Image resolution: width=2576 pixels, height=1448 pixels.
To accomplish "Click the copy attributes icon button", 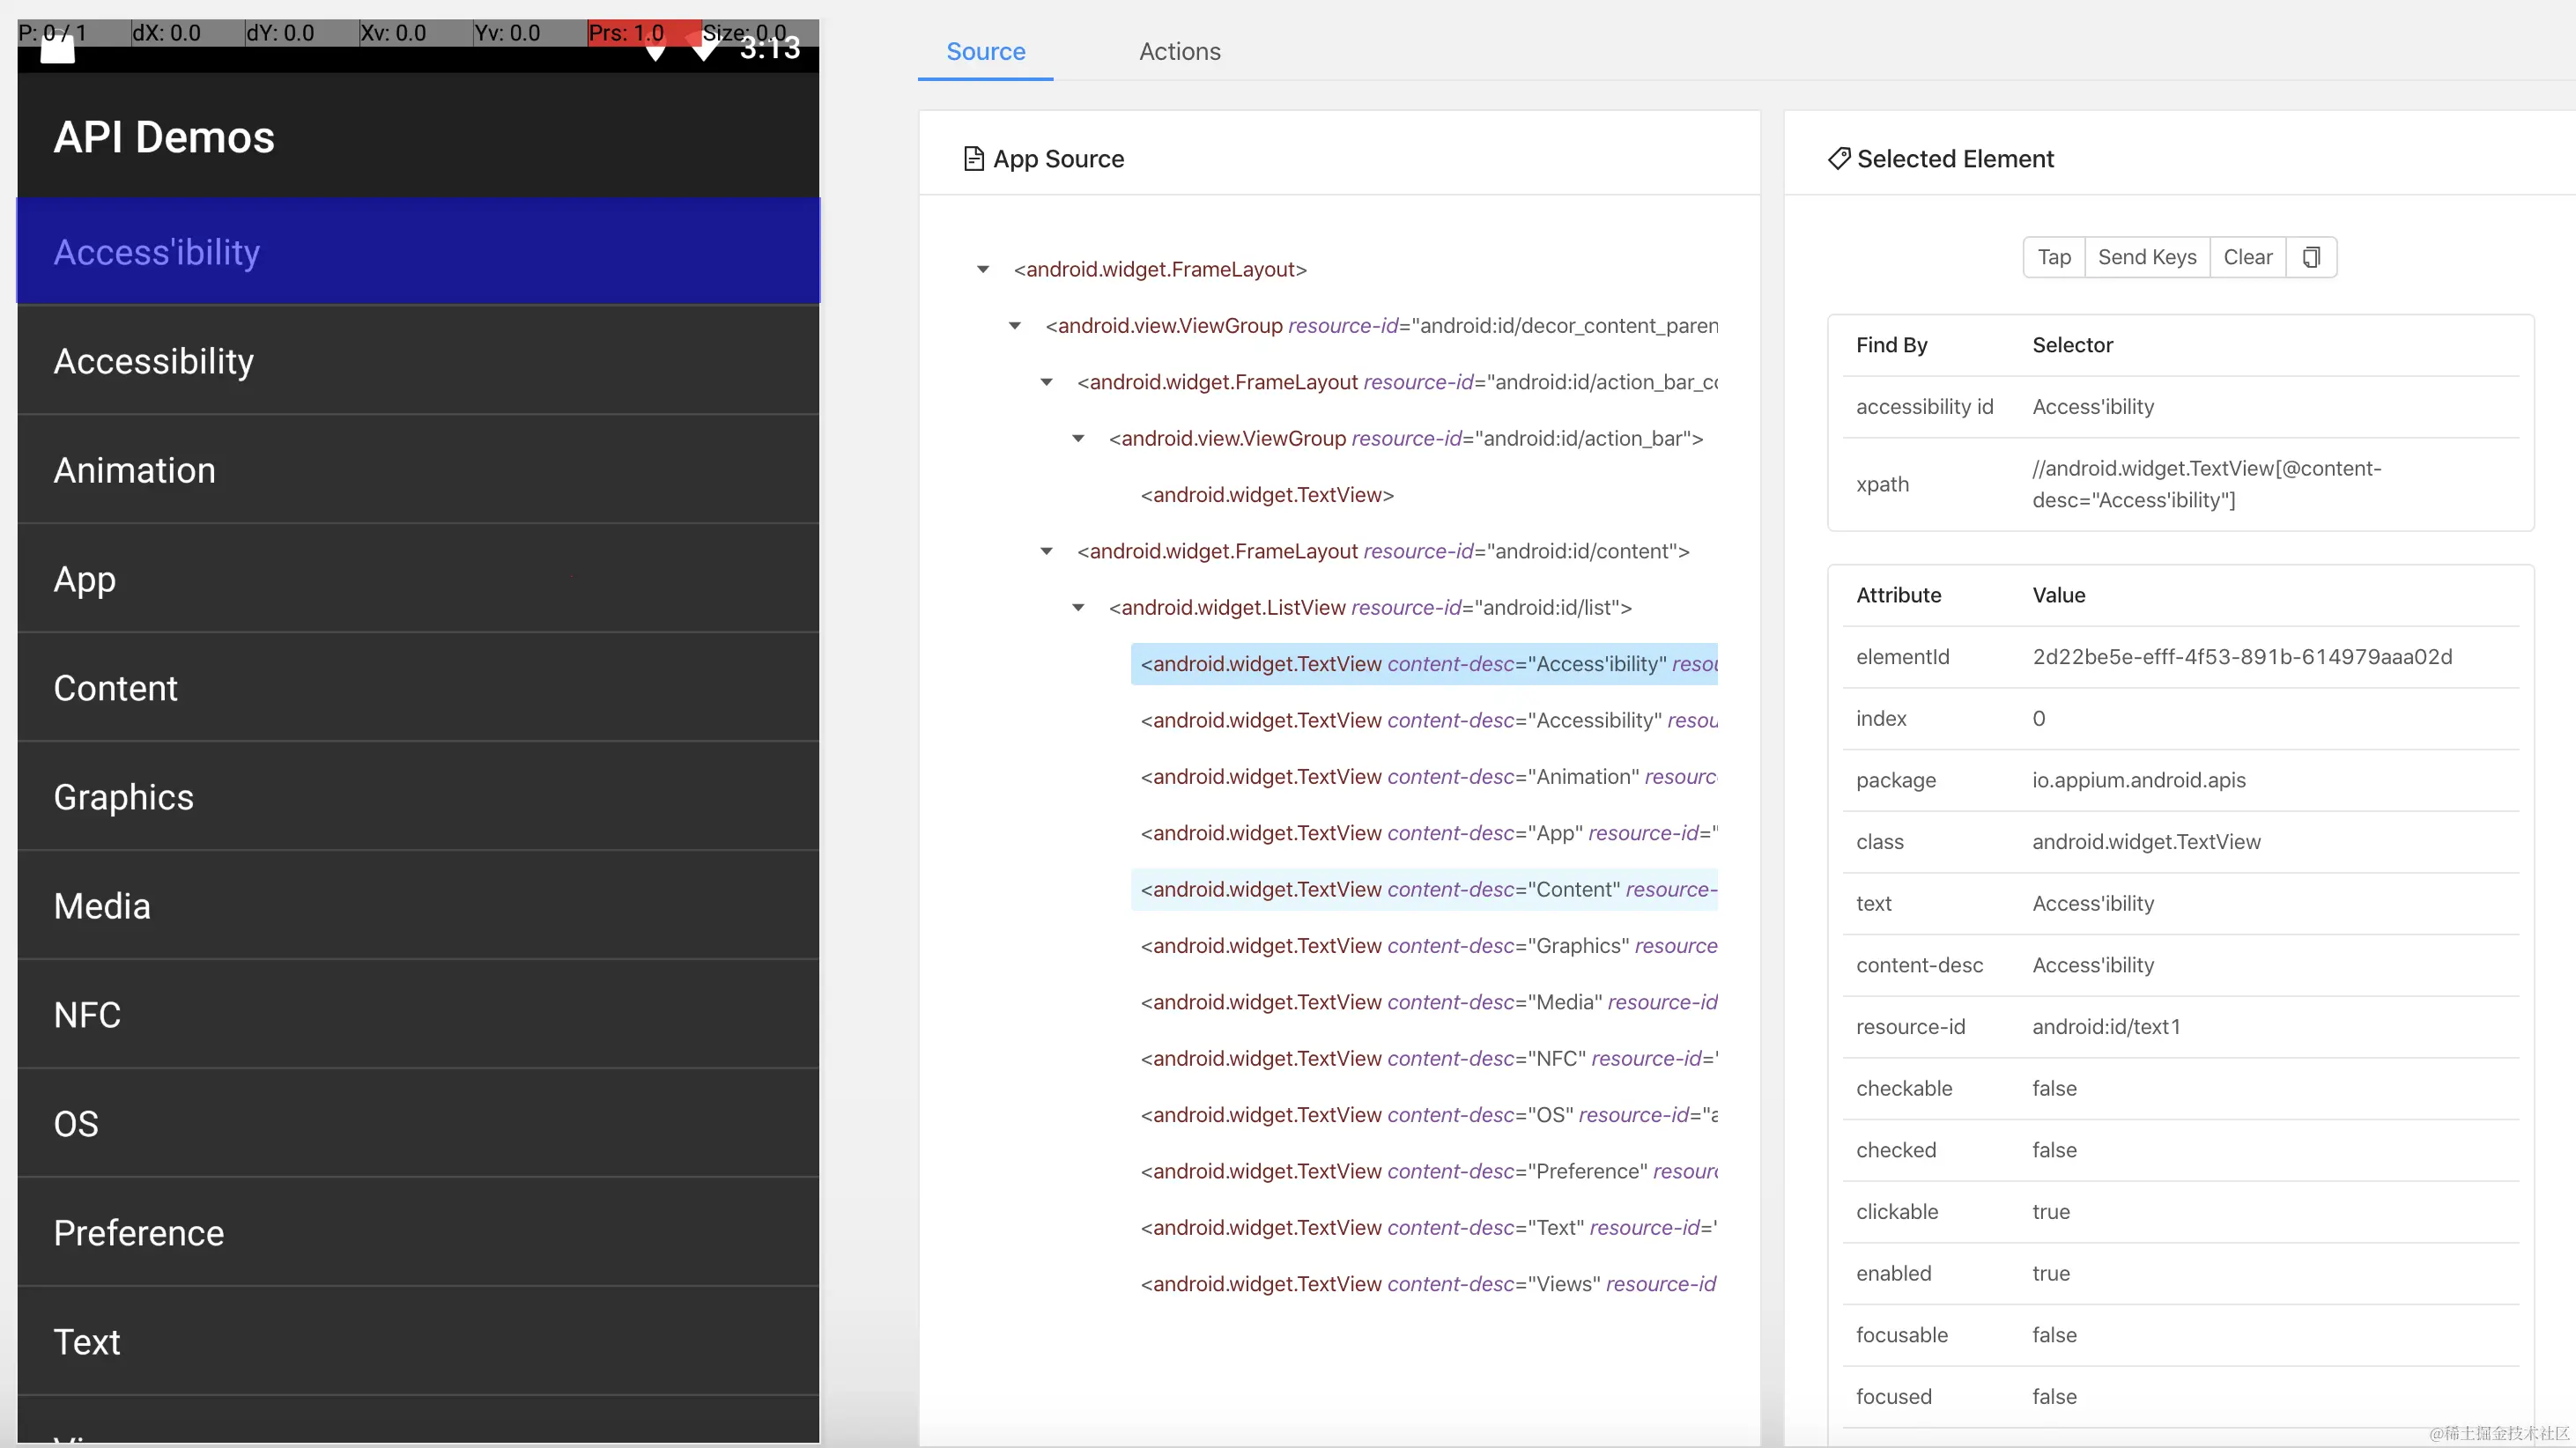I will pyautogui.click(x=2310, y=258).
